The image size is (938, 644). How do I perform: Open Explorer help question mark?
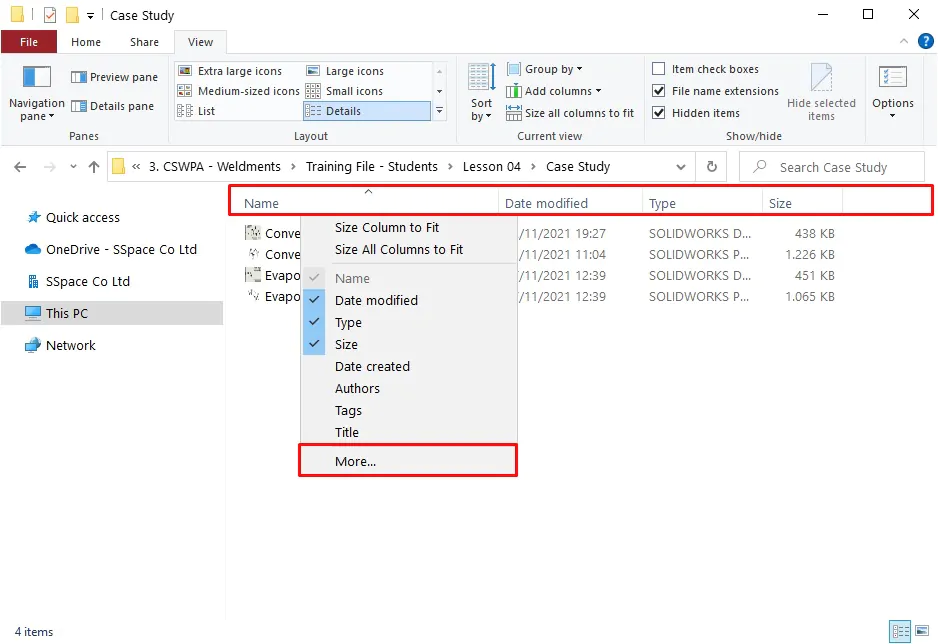tap(925, 41)
